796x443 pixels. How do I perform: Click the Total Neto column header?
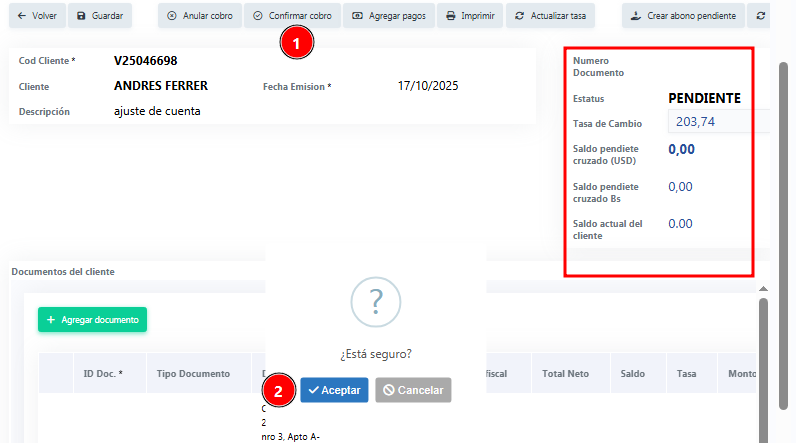565,373
